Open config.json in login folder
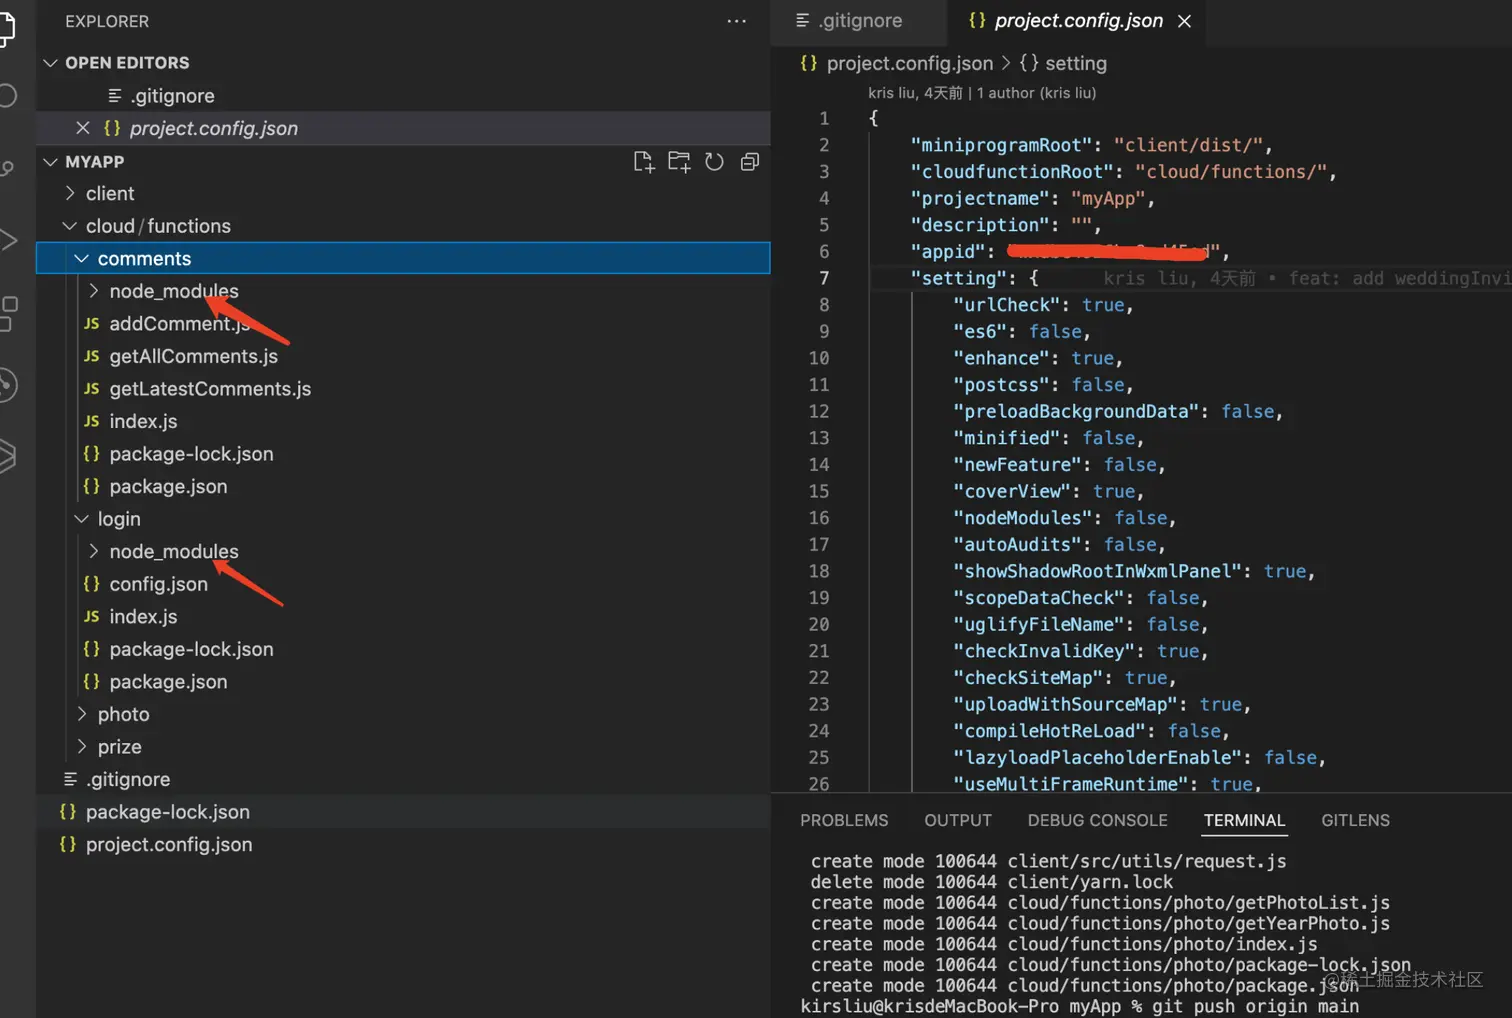 tap(158, 584)
